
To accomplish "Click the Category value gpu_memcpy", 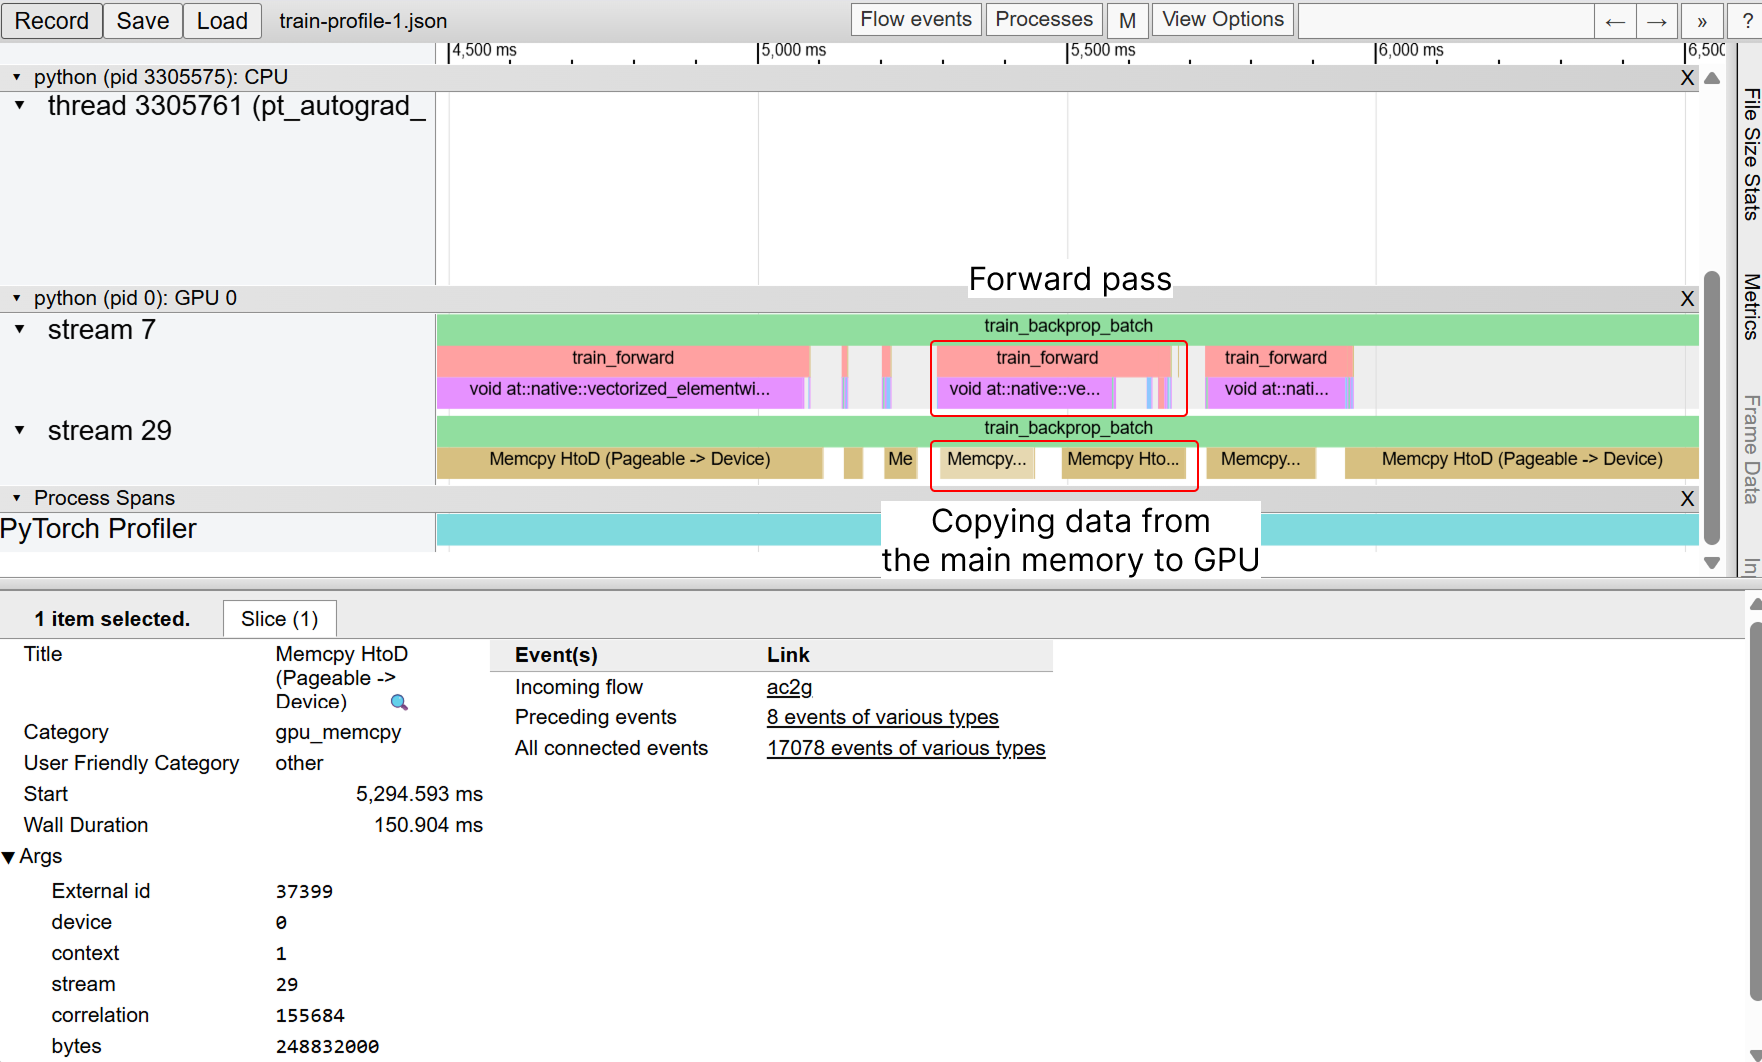I will 338,732.
